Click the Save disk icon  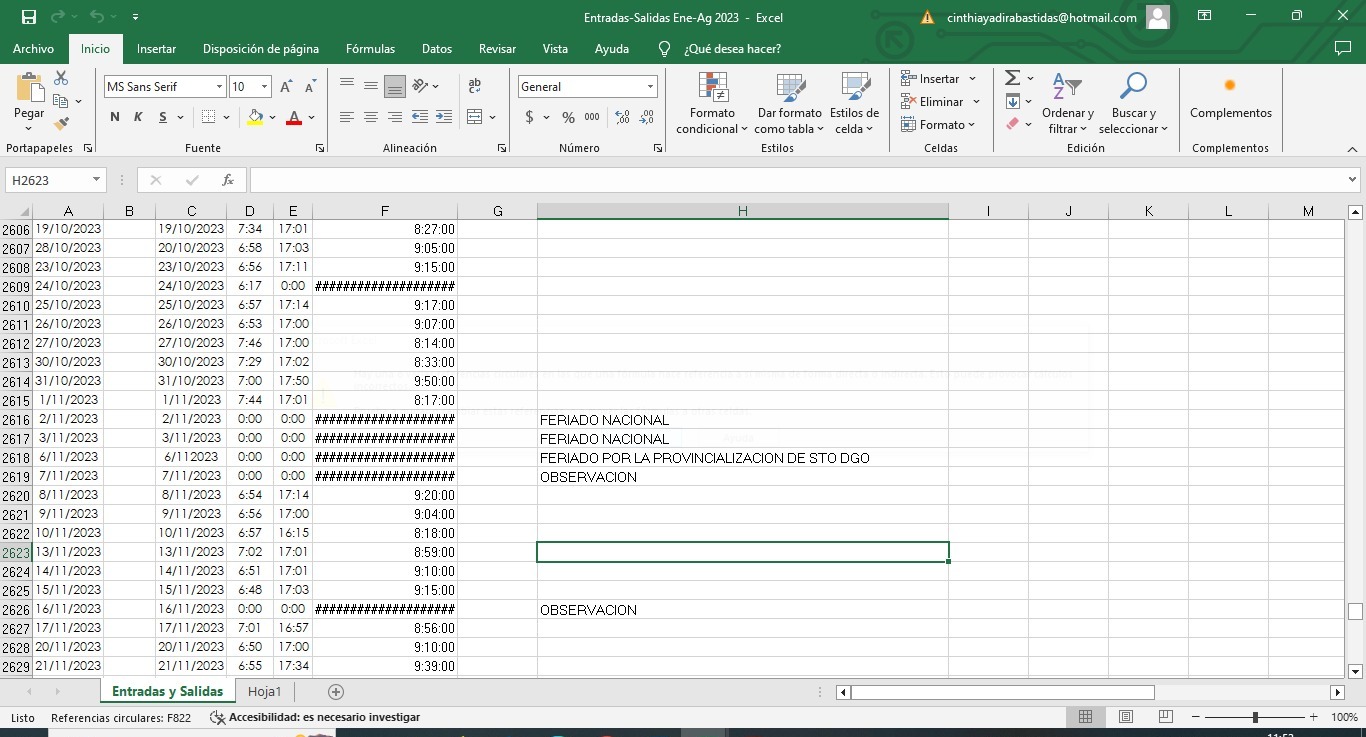[x=29, y=17]
